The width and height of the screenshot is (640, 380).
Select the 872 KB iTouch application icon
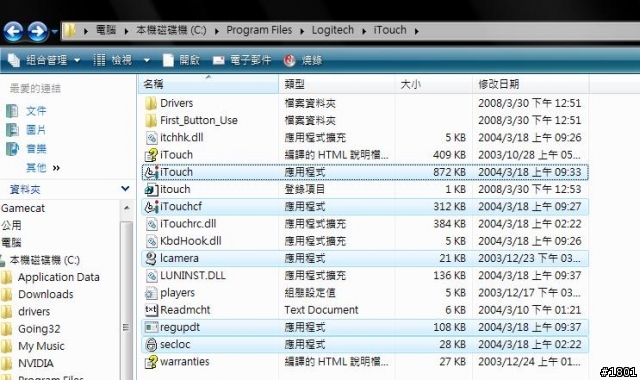(151, 172)
